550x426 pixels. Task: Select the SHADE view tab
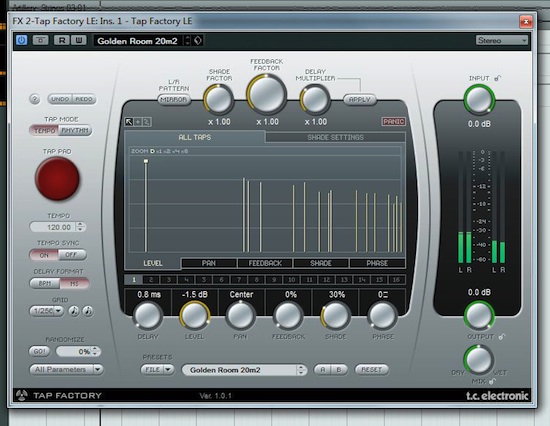[321, 263]
